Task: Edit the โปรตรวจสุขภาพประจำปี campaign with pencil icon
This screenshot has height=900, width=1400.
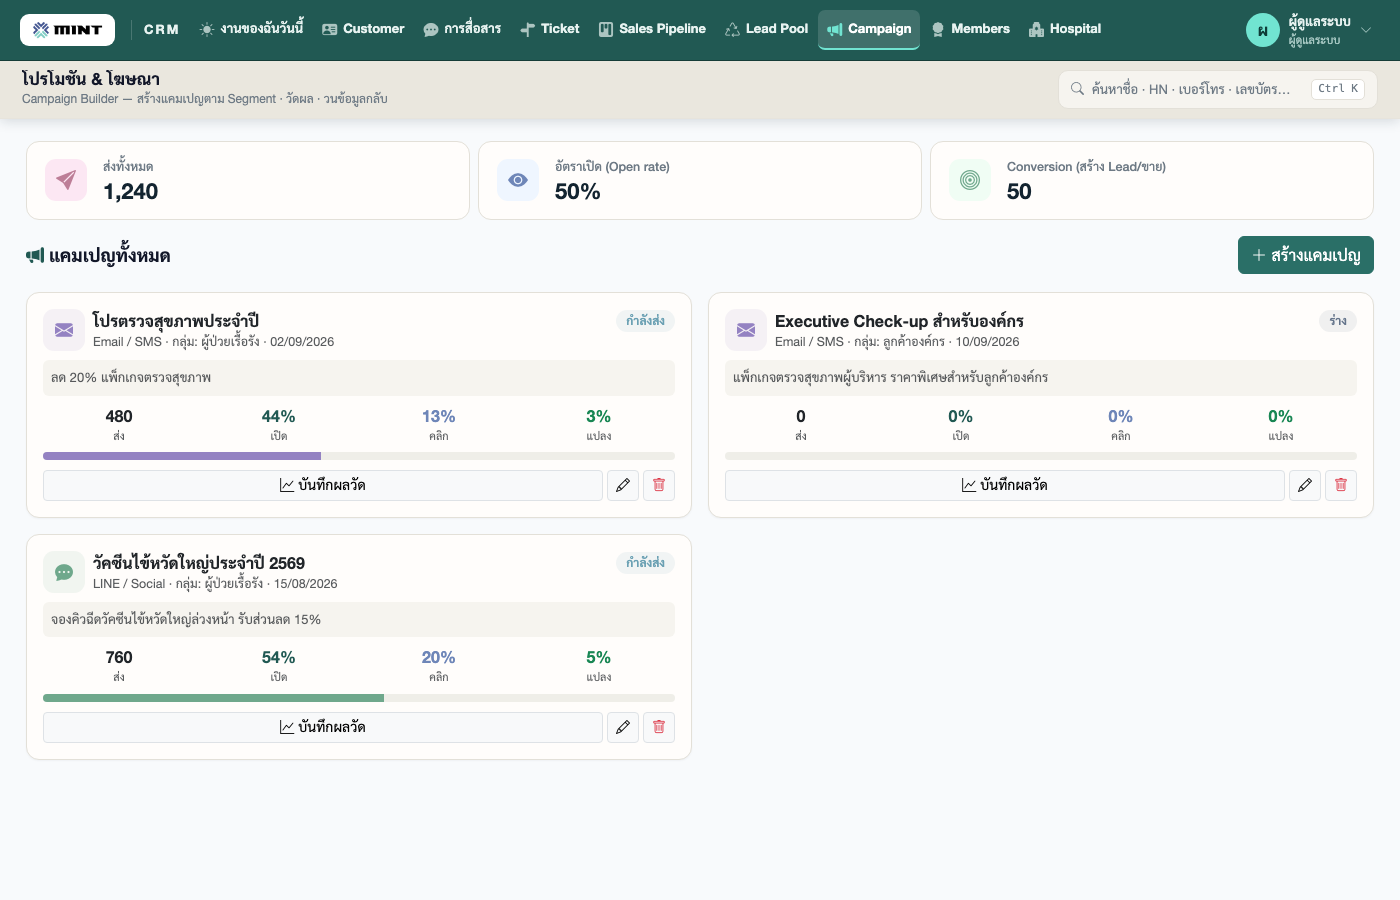Action: click(x=623, y=485)
